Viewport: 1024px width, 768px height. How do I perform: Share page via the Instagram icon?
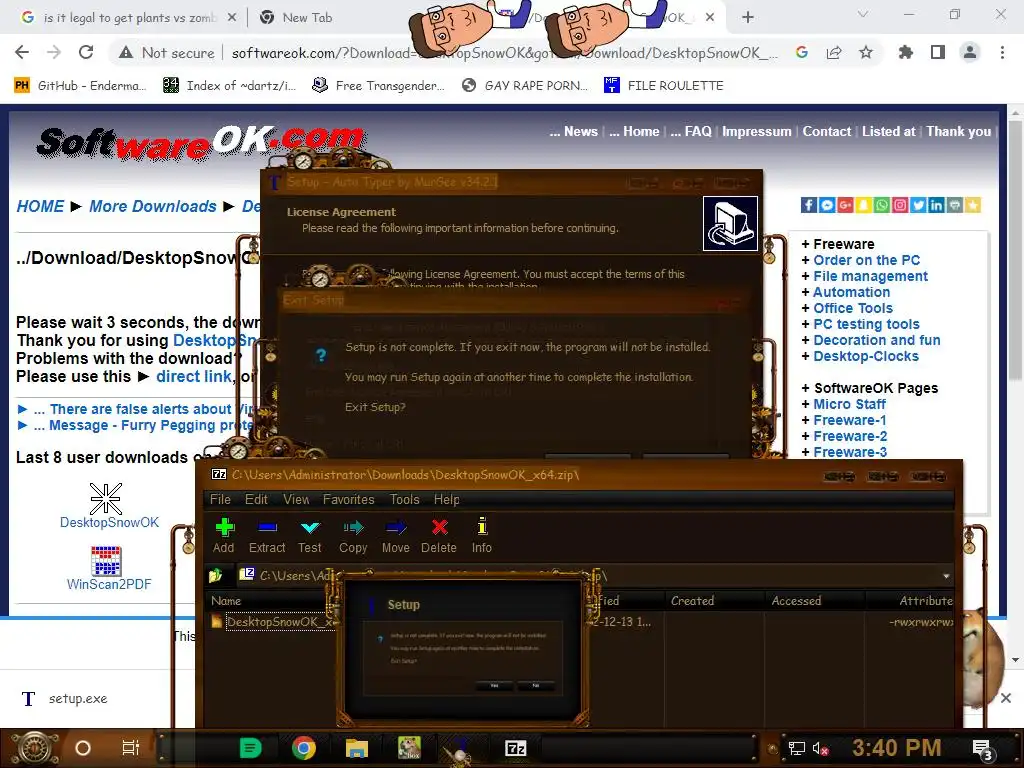pyautogui.click(x=900, y=205)
